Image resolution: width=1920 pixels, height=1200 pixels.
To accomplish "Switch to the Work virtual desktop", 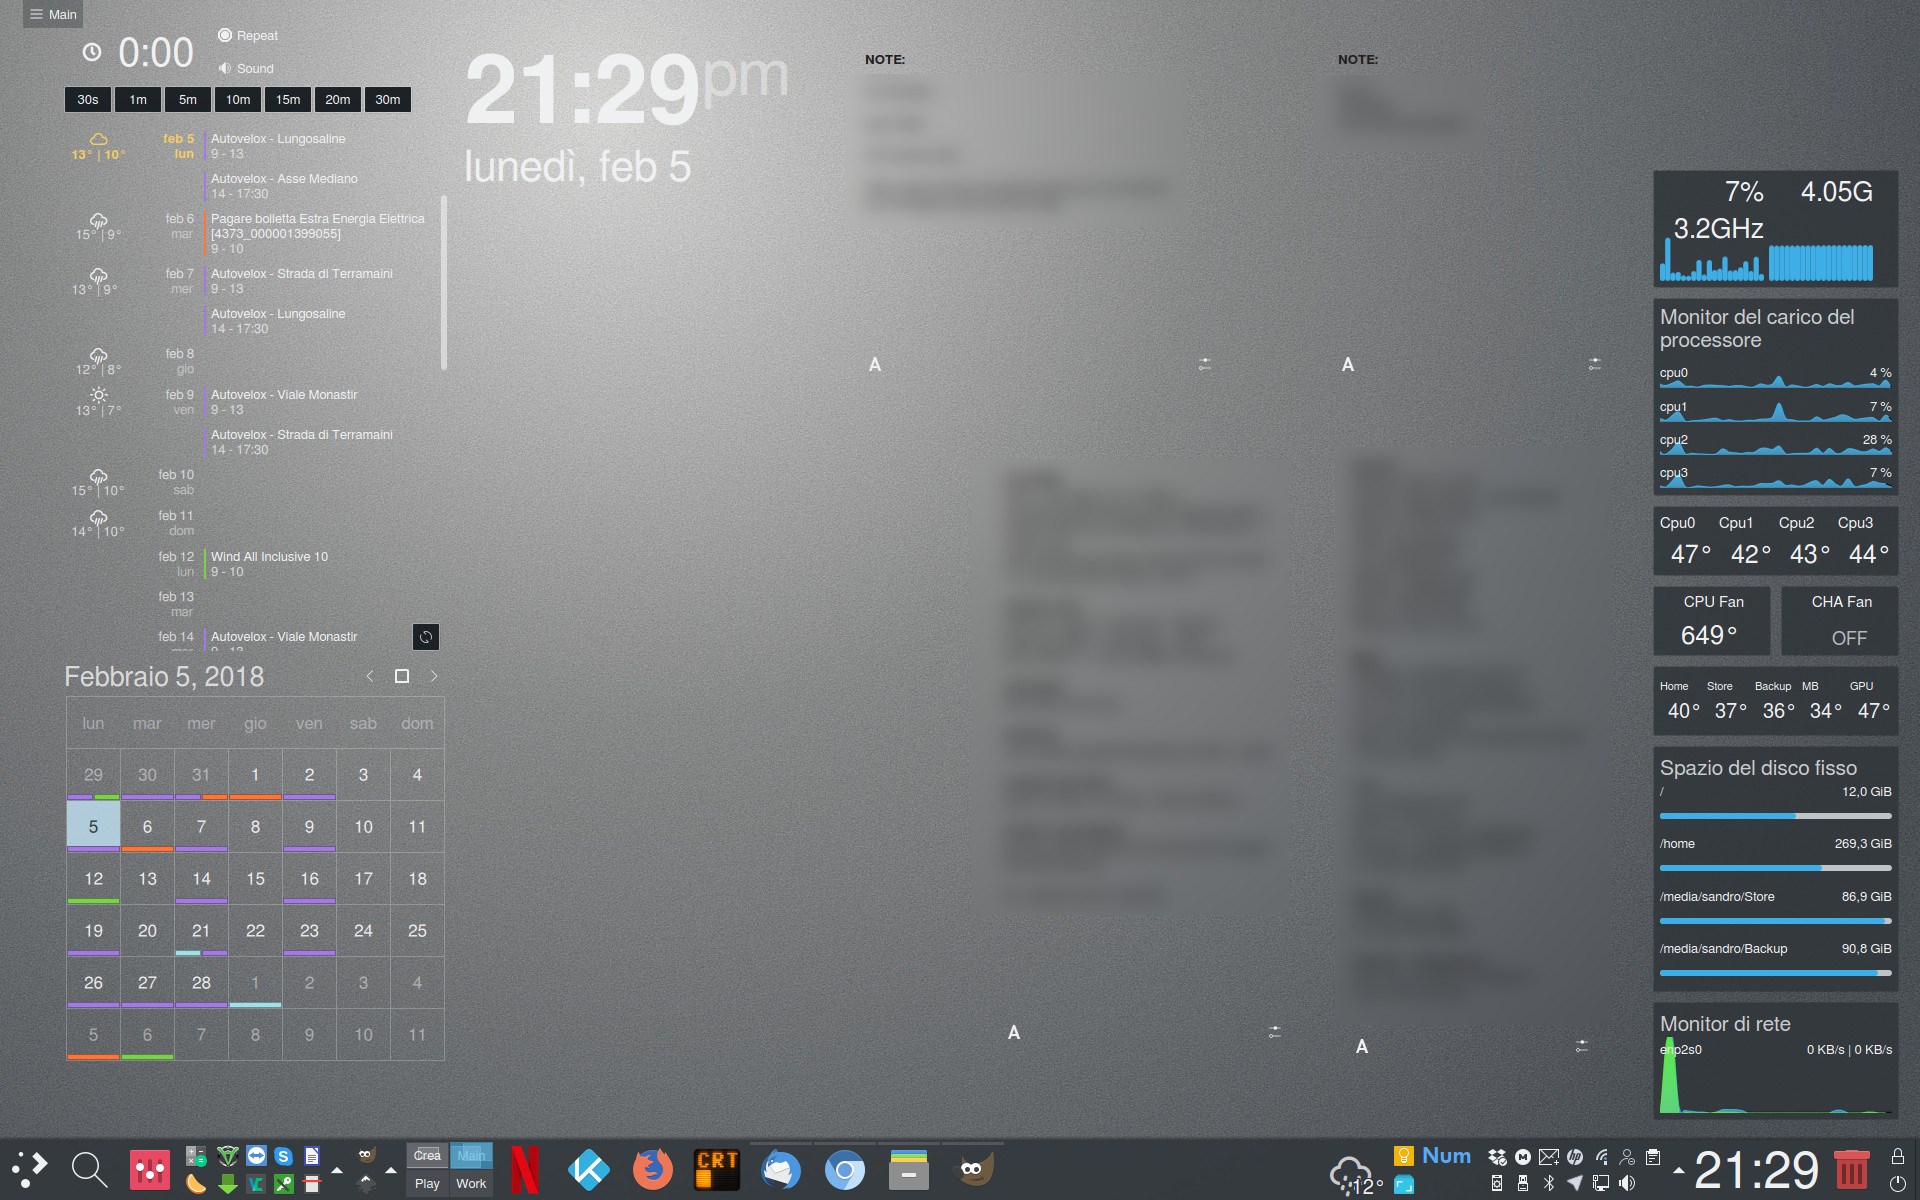I will (x=471, y=1183).
